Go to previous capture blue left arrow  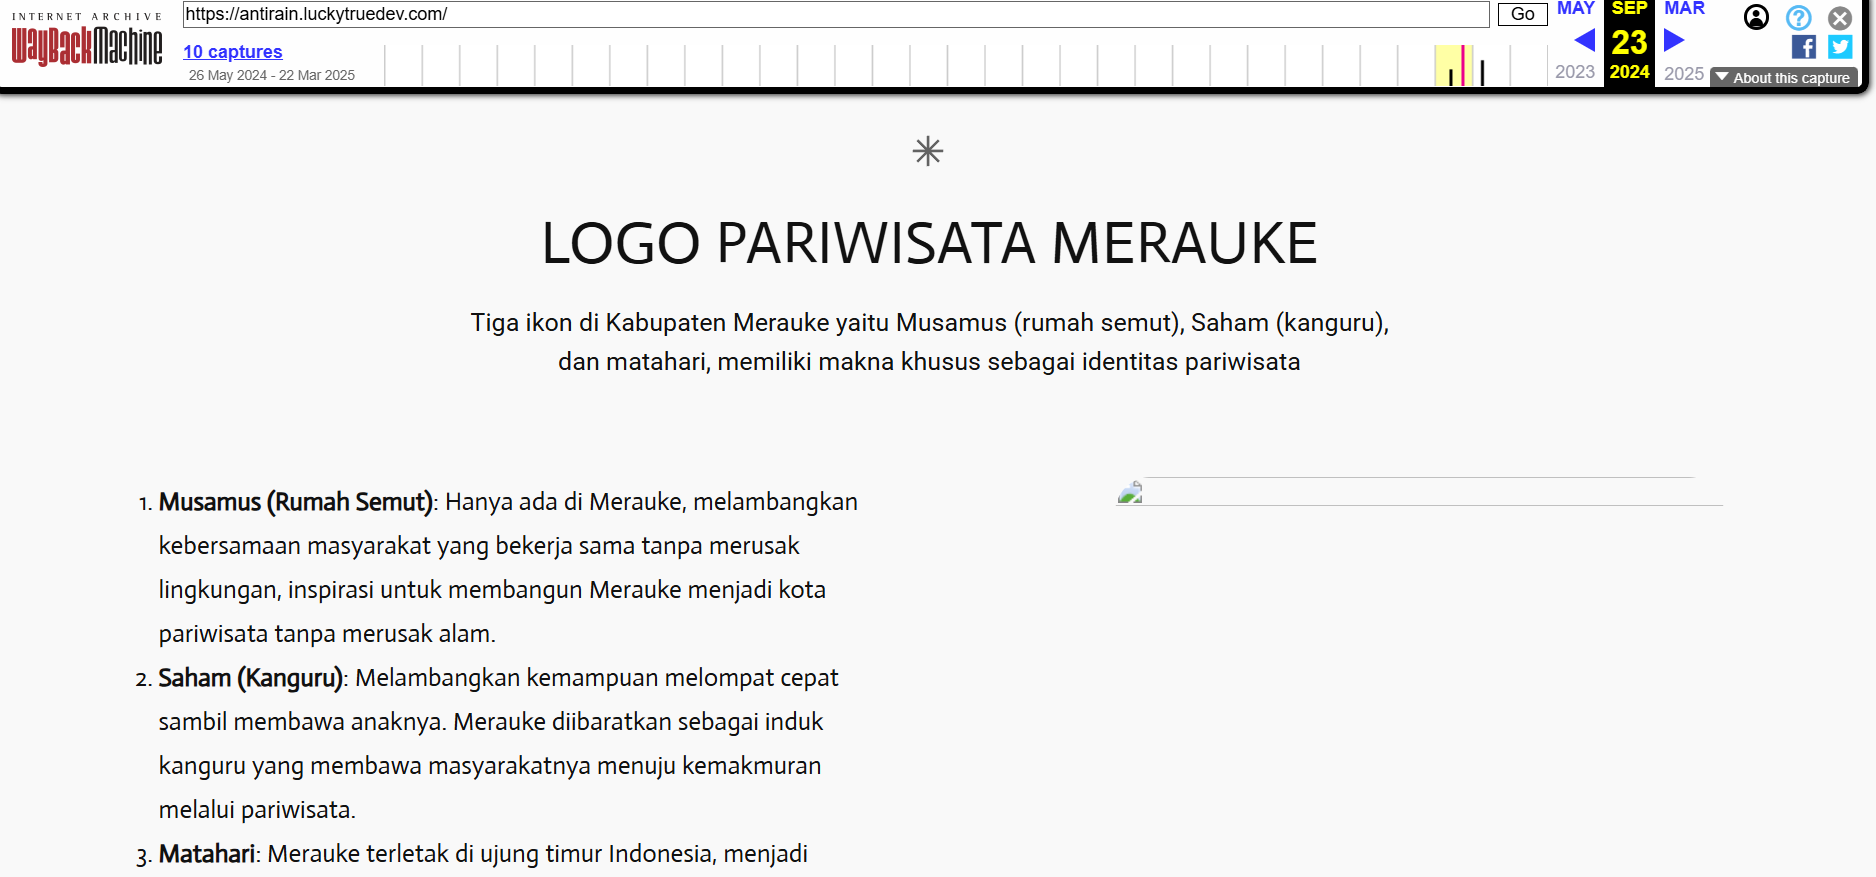pyautogui.click(x=1584, y=40)
